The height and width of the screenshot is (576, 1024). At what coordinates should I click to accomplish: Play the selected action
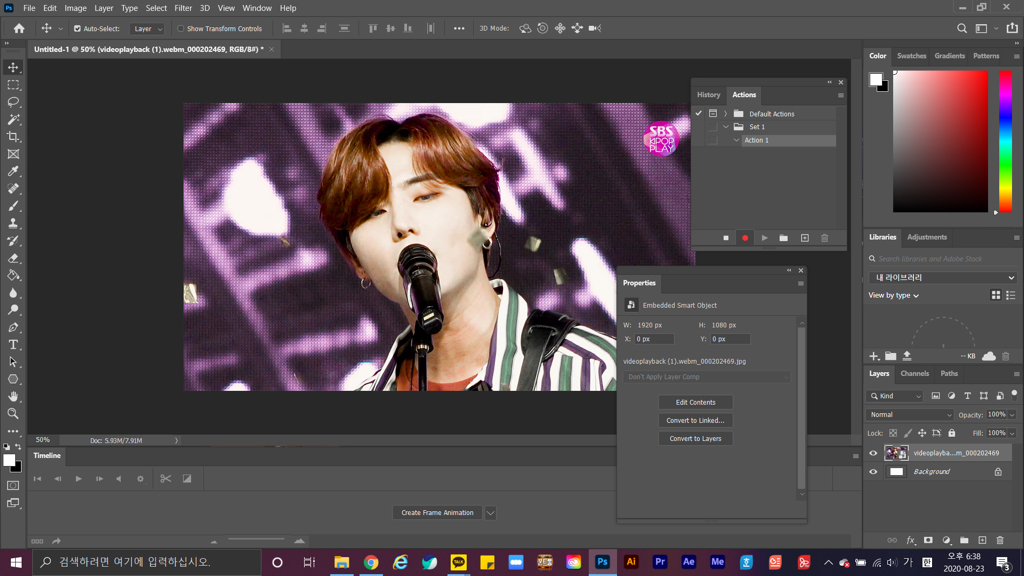tap(765, 238)
